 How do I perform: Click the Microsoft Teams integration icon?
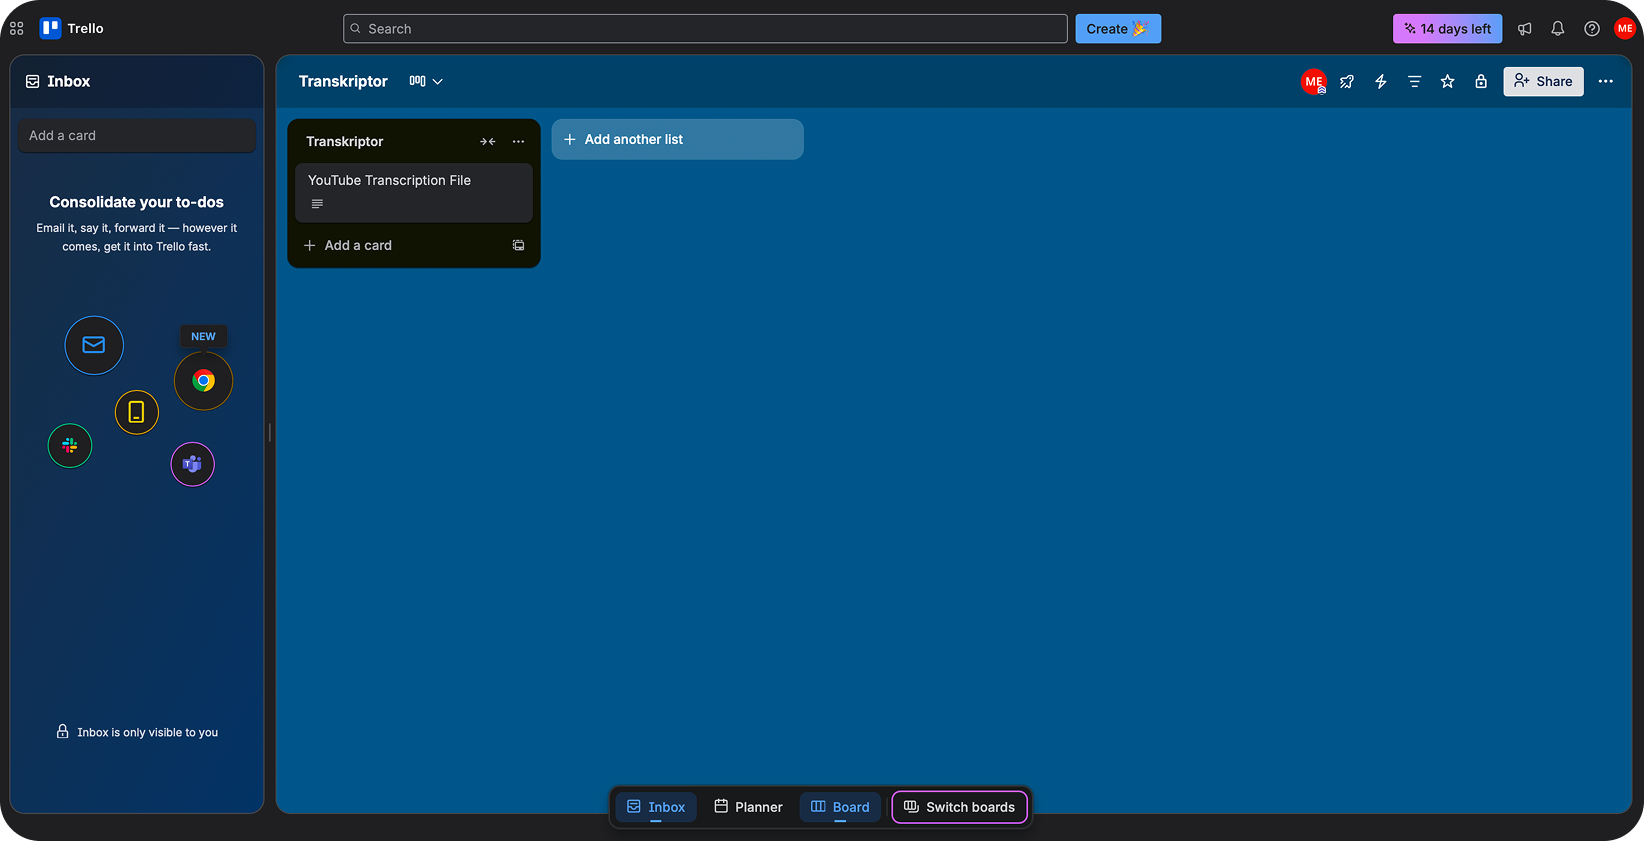(193, 464)
